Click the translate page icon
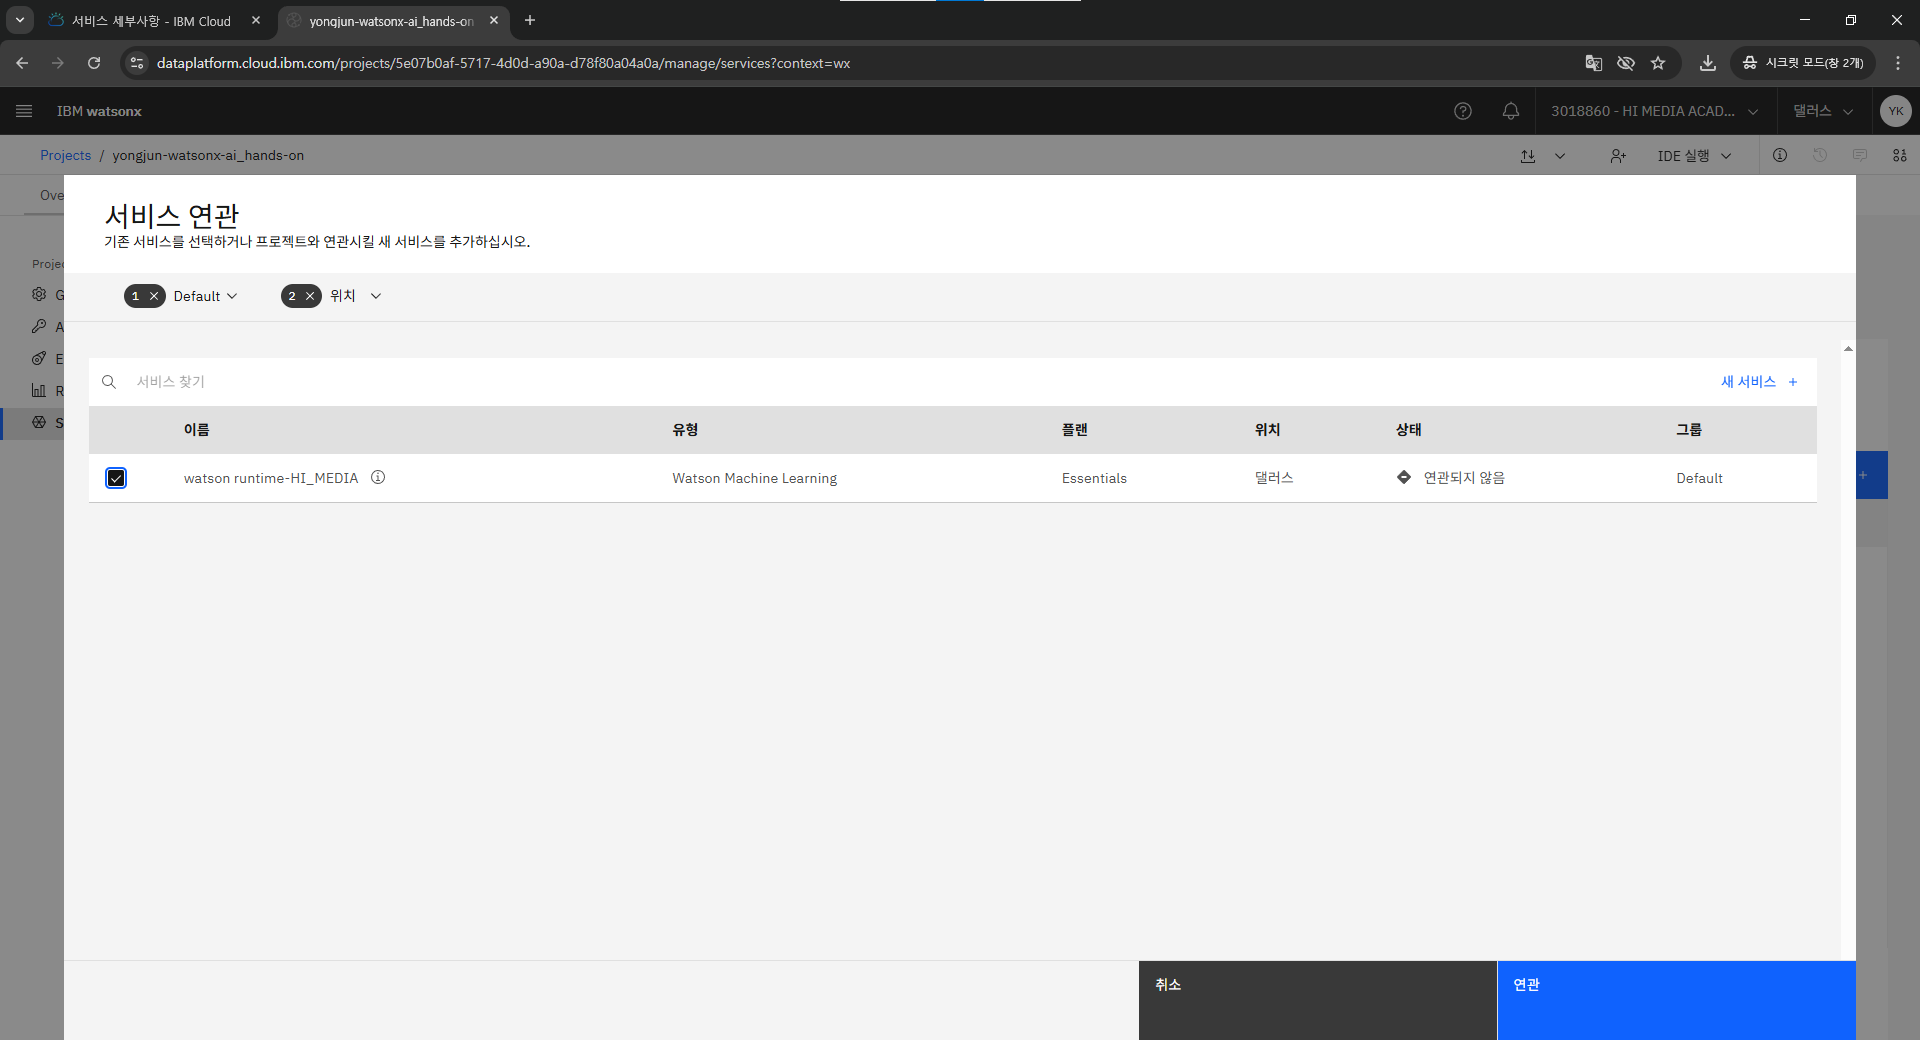The image size is (1920, 1040). click(x=1594, y=63)
